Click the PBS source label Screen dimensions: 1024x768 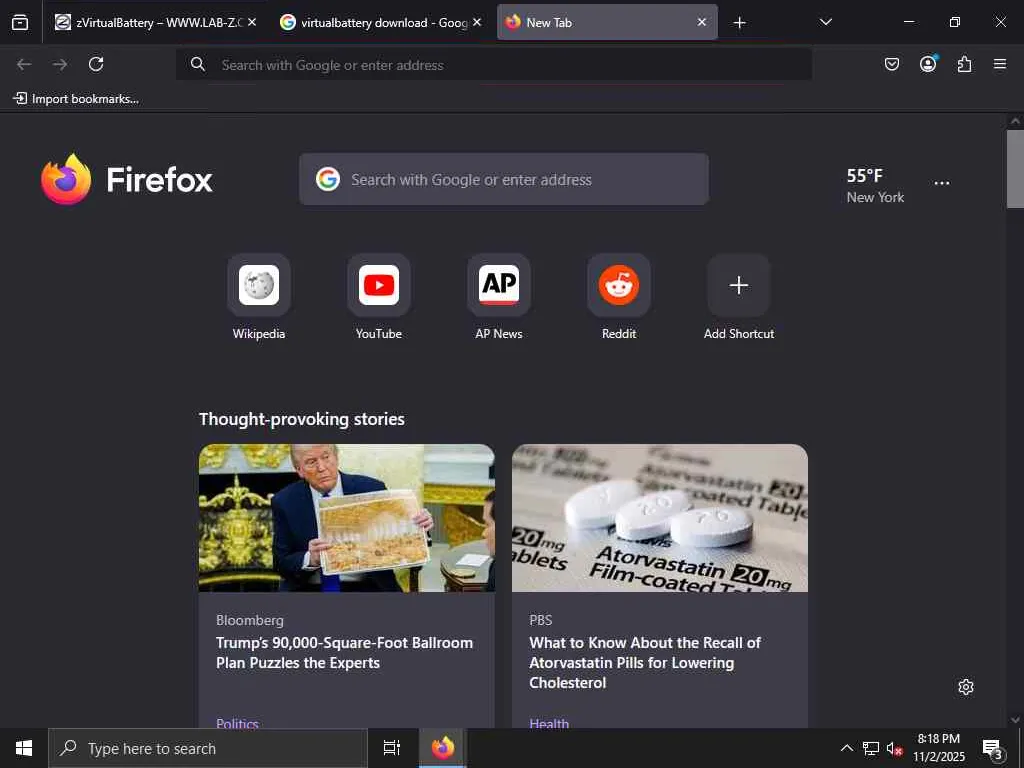tap(541, 620)
